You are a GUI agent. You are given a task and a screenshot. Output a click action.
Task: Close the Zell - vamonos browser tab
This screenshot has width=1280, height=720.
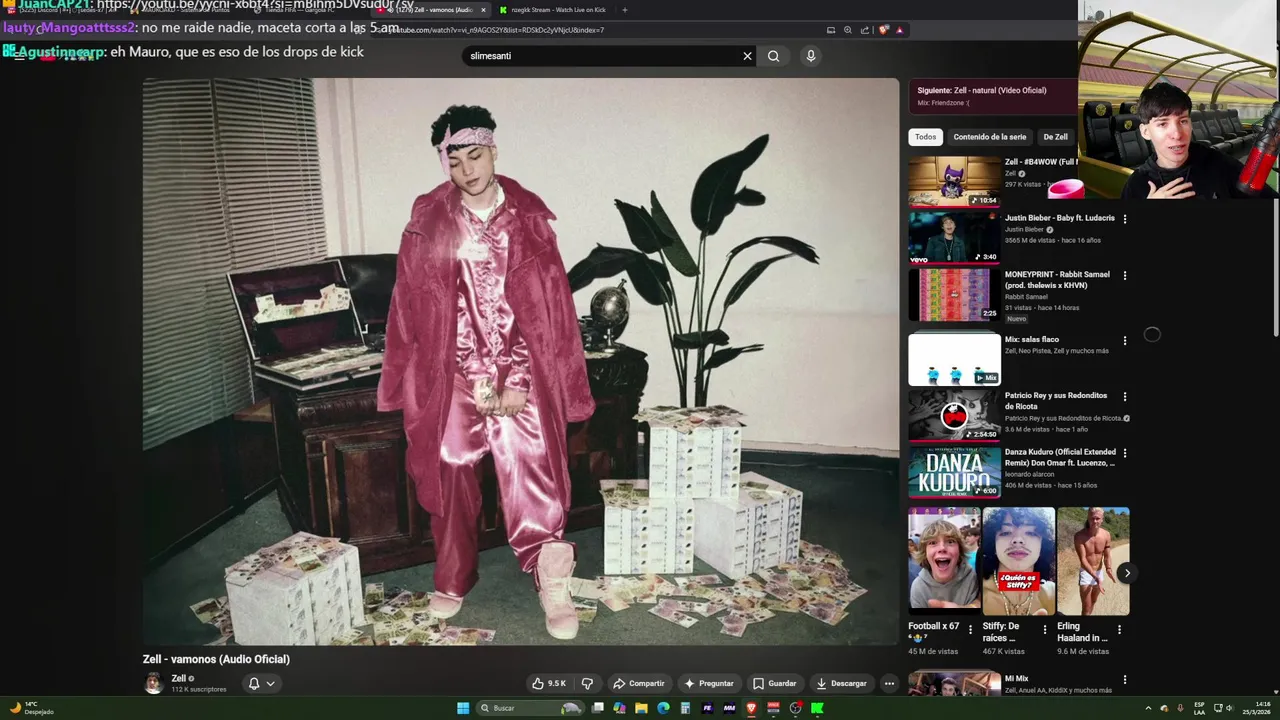coord(484,10)
